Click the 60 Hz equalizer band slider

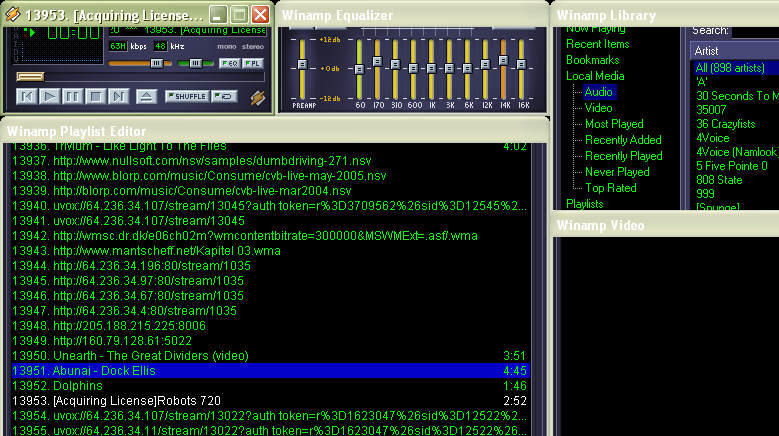click(x=360, y=70)
